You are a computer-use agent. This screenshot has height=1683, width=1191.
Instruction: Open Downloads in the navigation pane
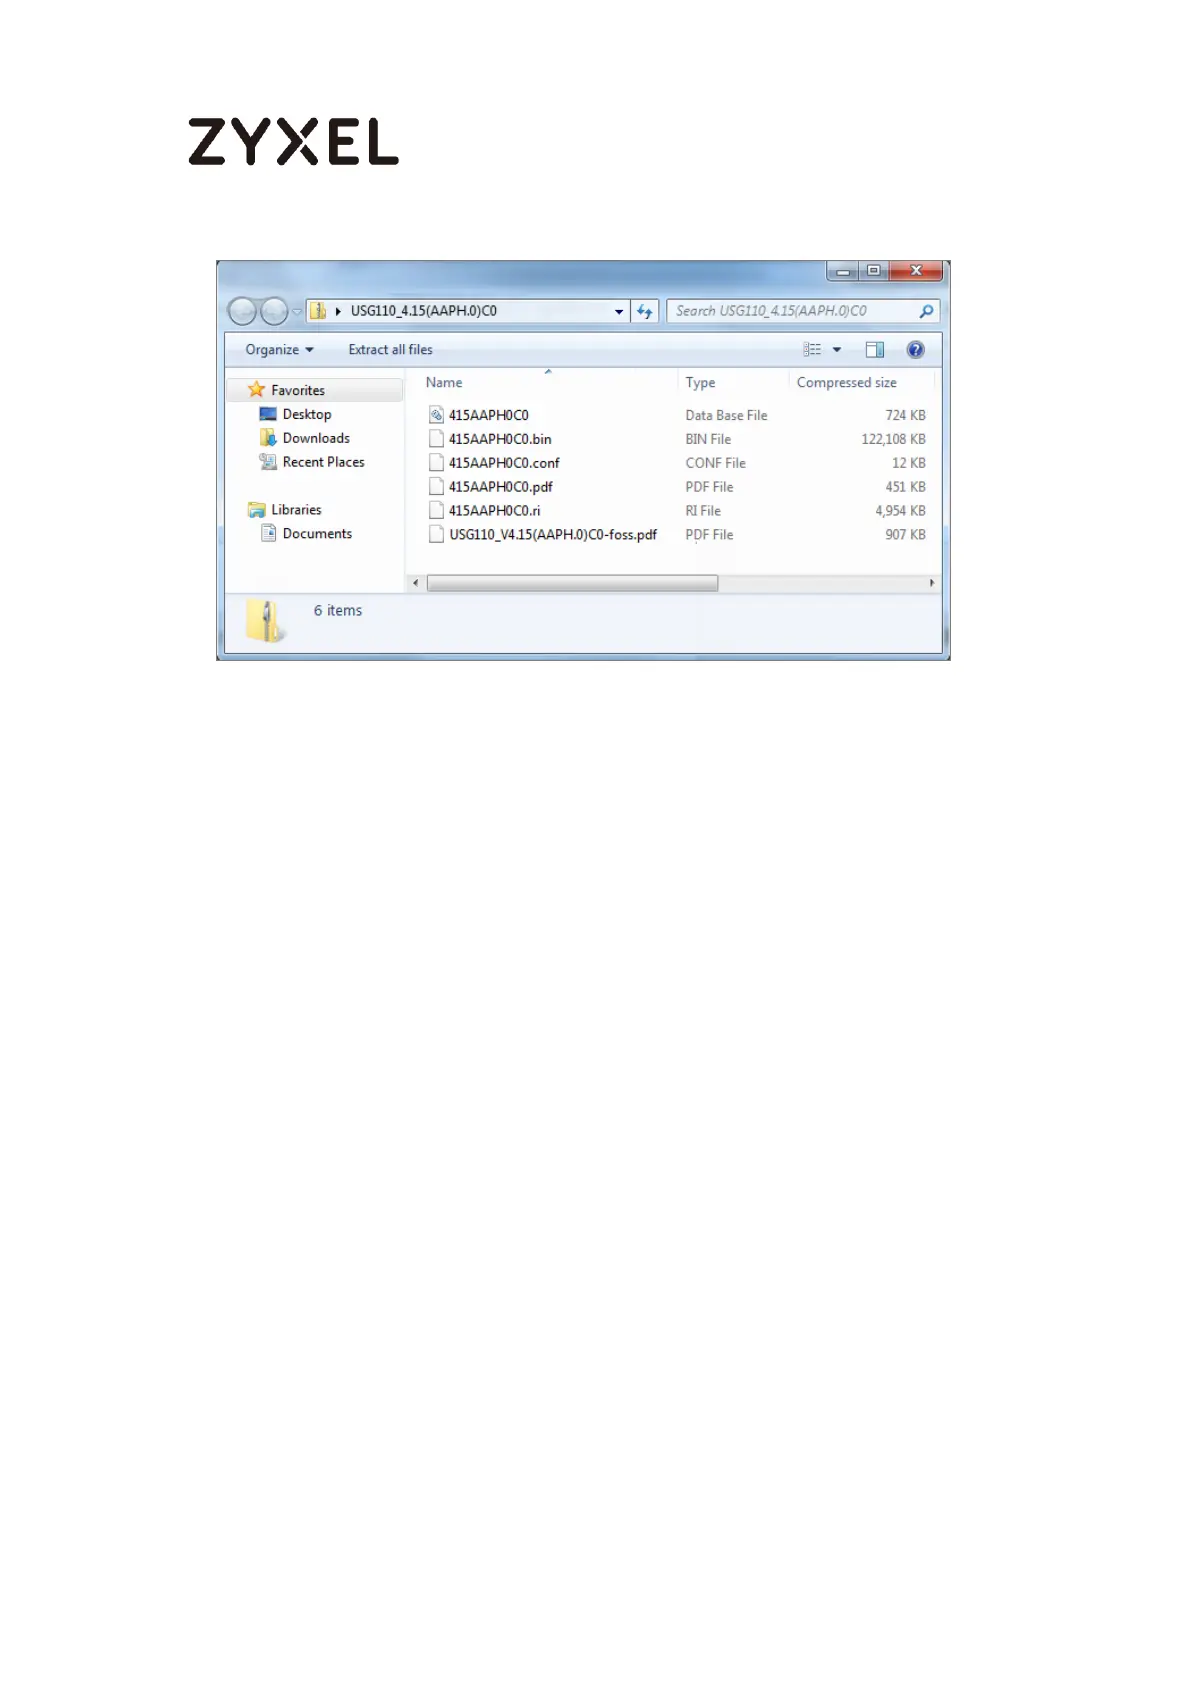tap(316, 438)
